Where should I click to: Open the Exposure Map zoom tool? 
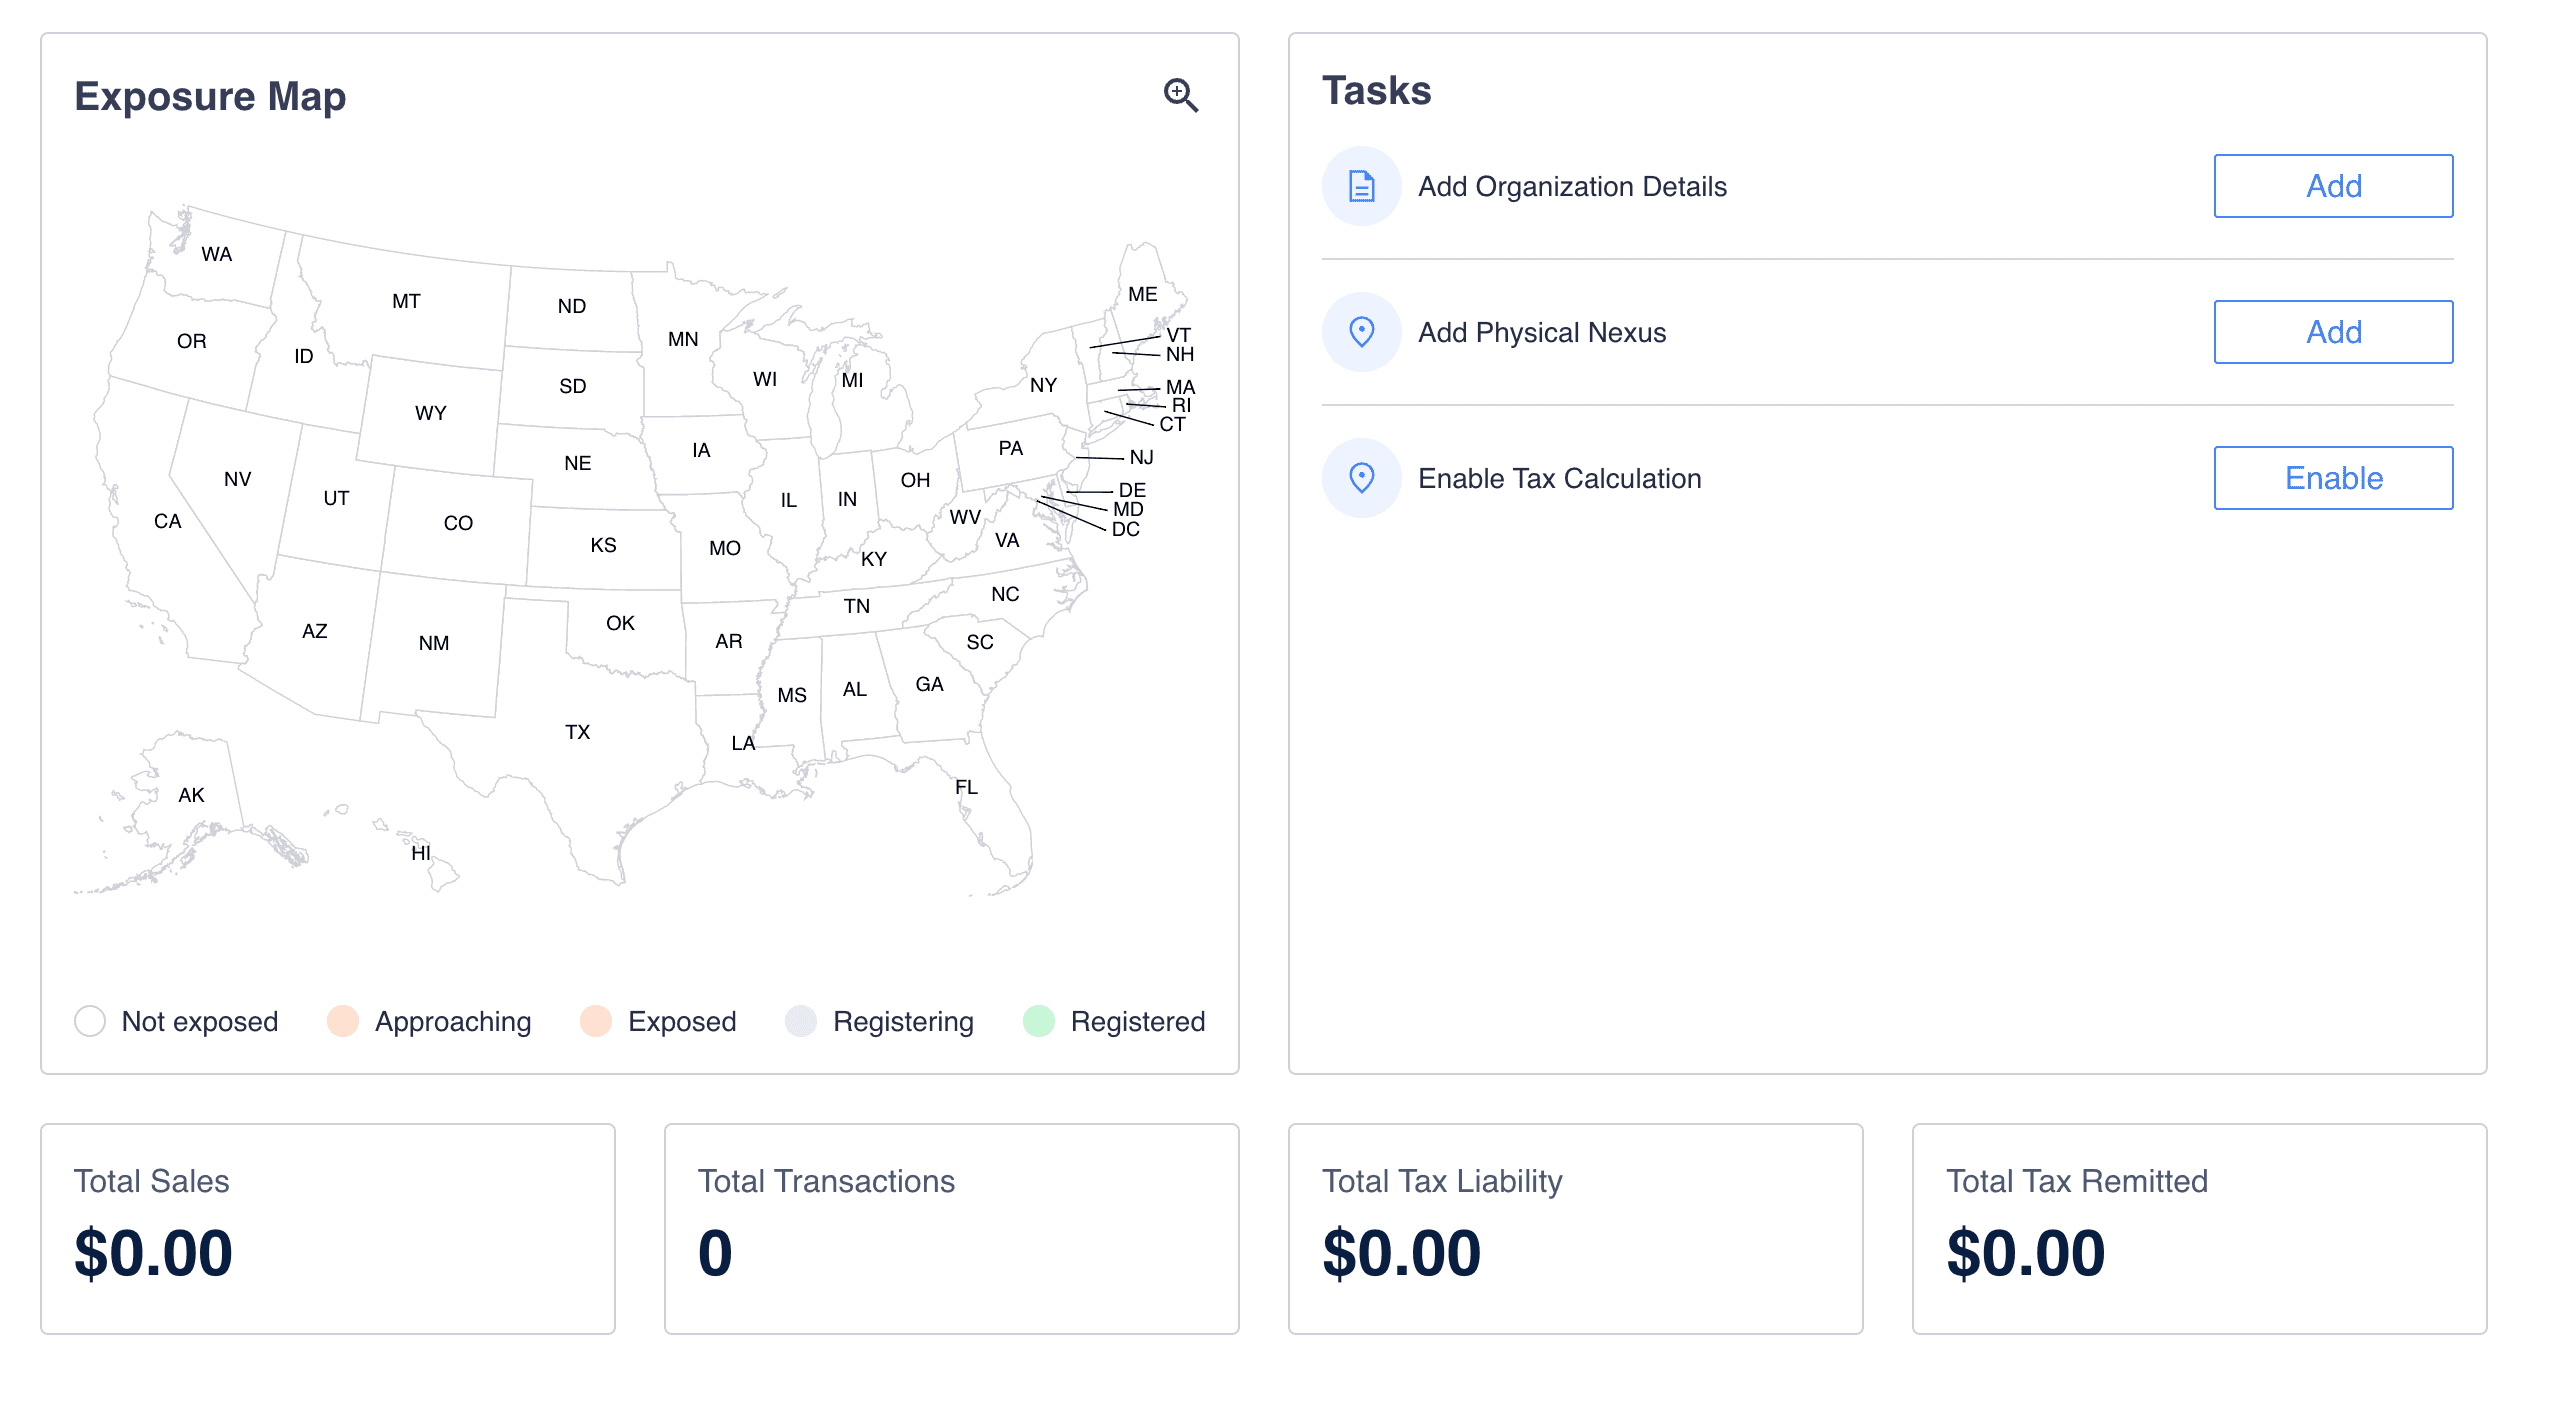point(1180,95)
